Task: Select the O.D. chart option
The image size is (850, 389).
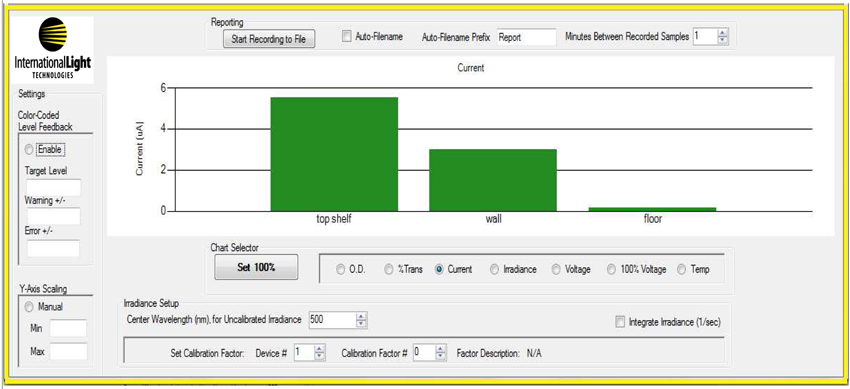Action: (x=340, y=269)
